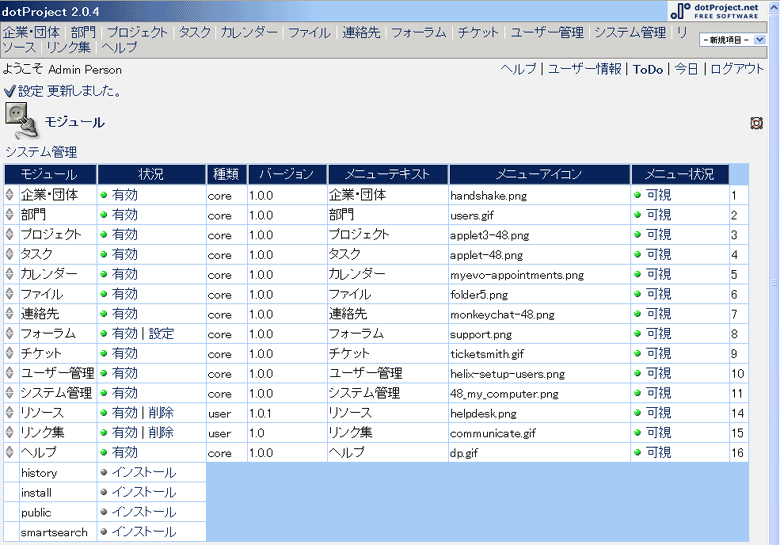Click the reorder arrows for ファイル row

coord(9,294)
